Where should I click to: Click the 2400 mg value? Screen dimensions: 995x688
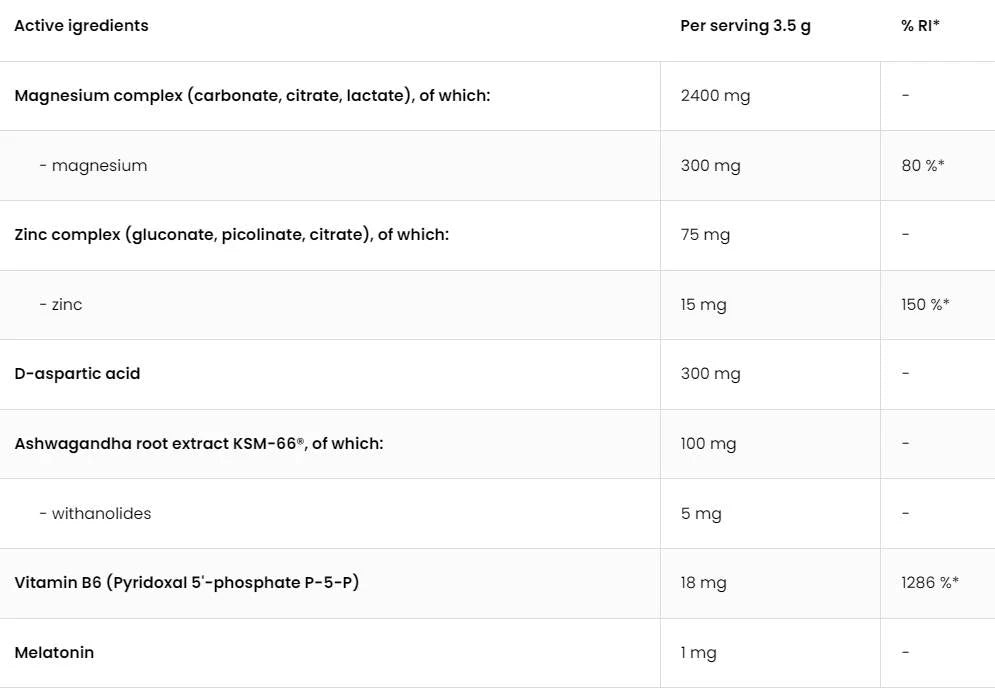(715, 96)
